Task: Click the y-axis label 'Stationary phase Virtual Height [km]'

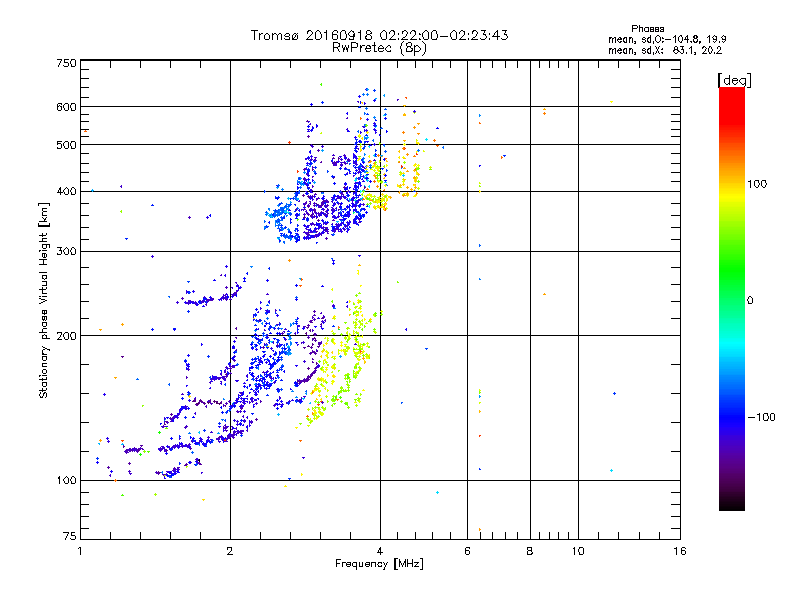Action: pyautogui.click(x=44, y=300)
